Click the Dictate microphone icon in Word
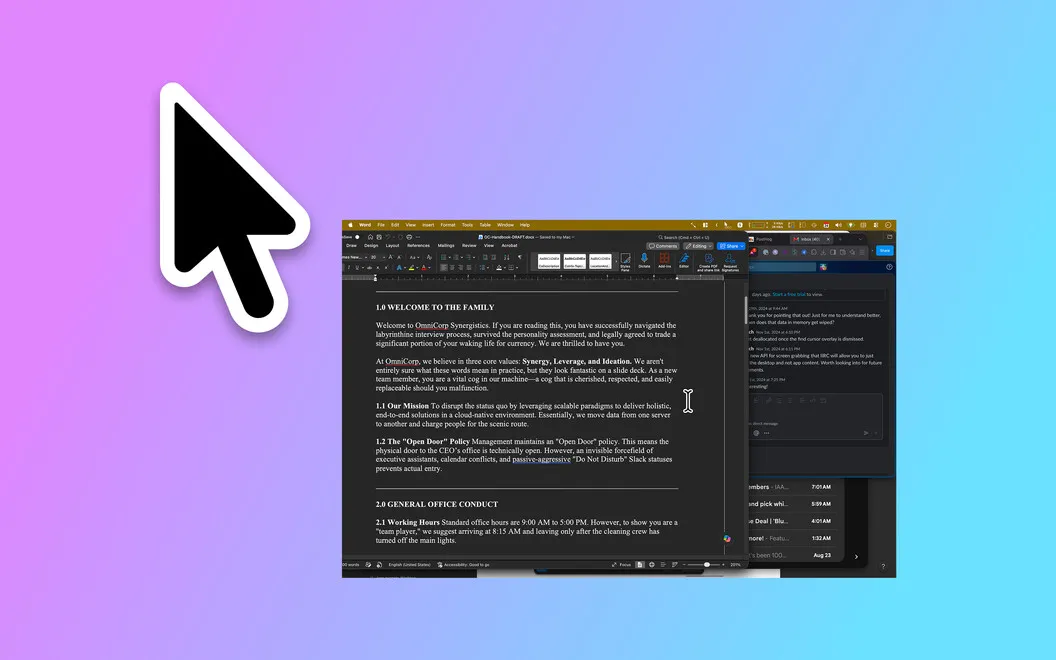The image size is (1056, 660). 644,261
